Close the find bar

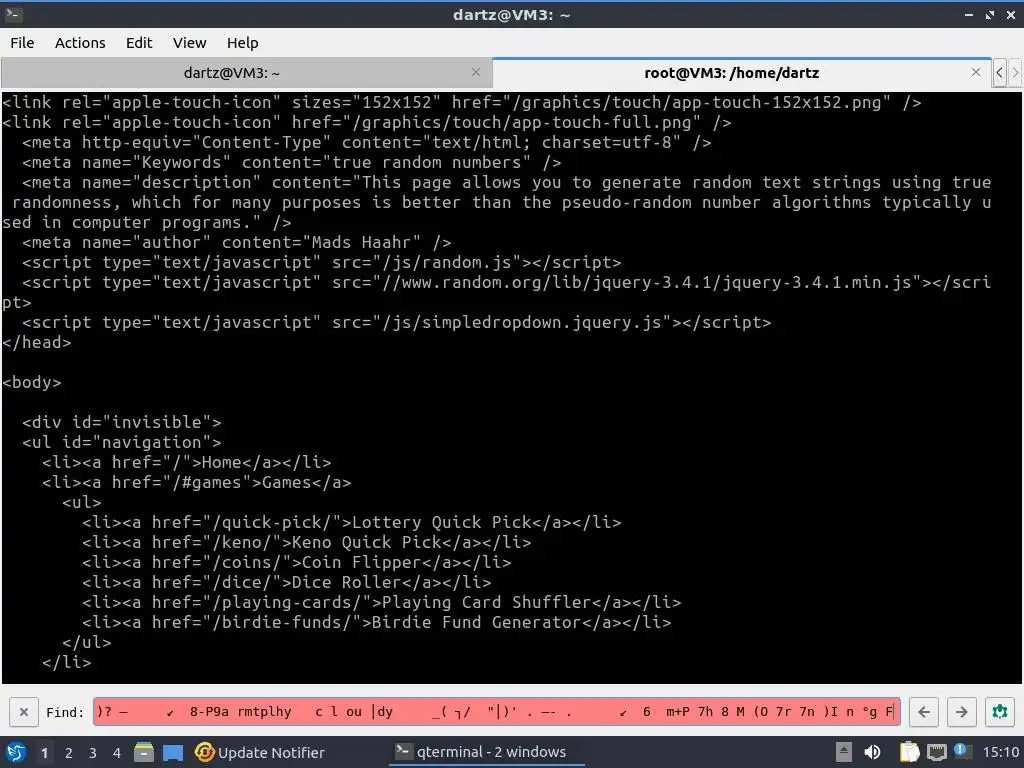pos(24,712)
